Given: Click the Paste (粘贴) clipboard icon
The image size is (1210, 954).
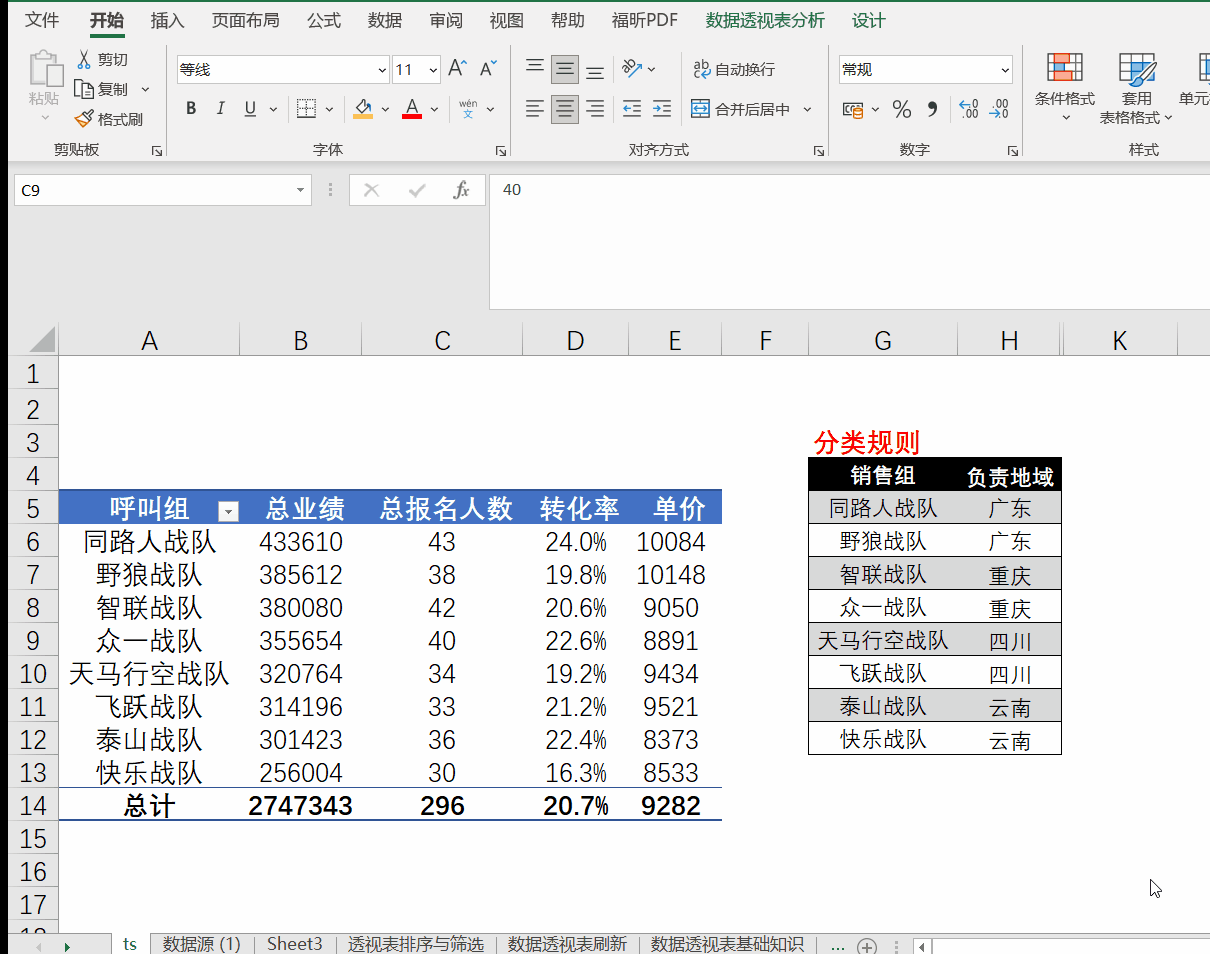Looking at the screenshot, I should tap(44, 70).
